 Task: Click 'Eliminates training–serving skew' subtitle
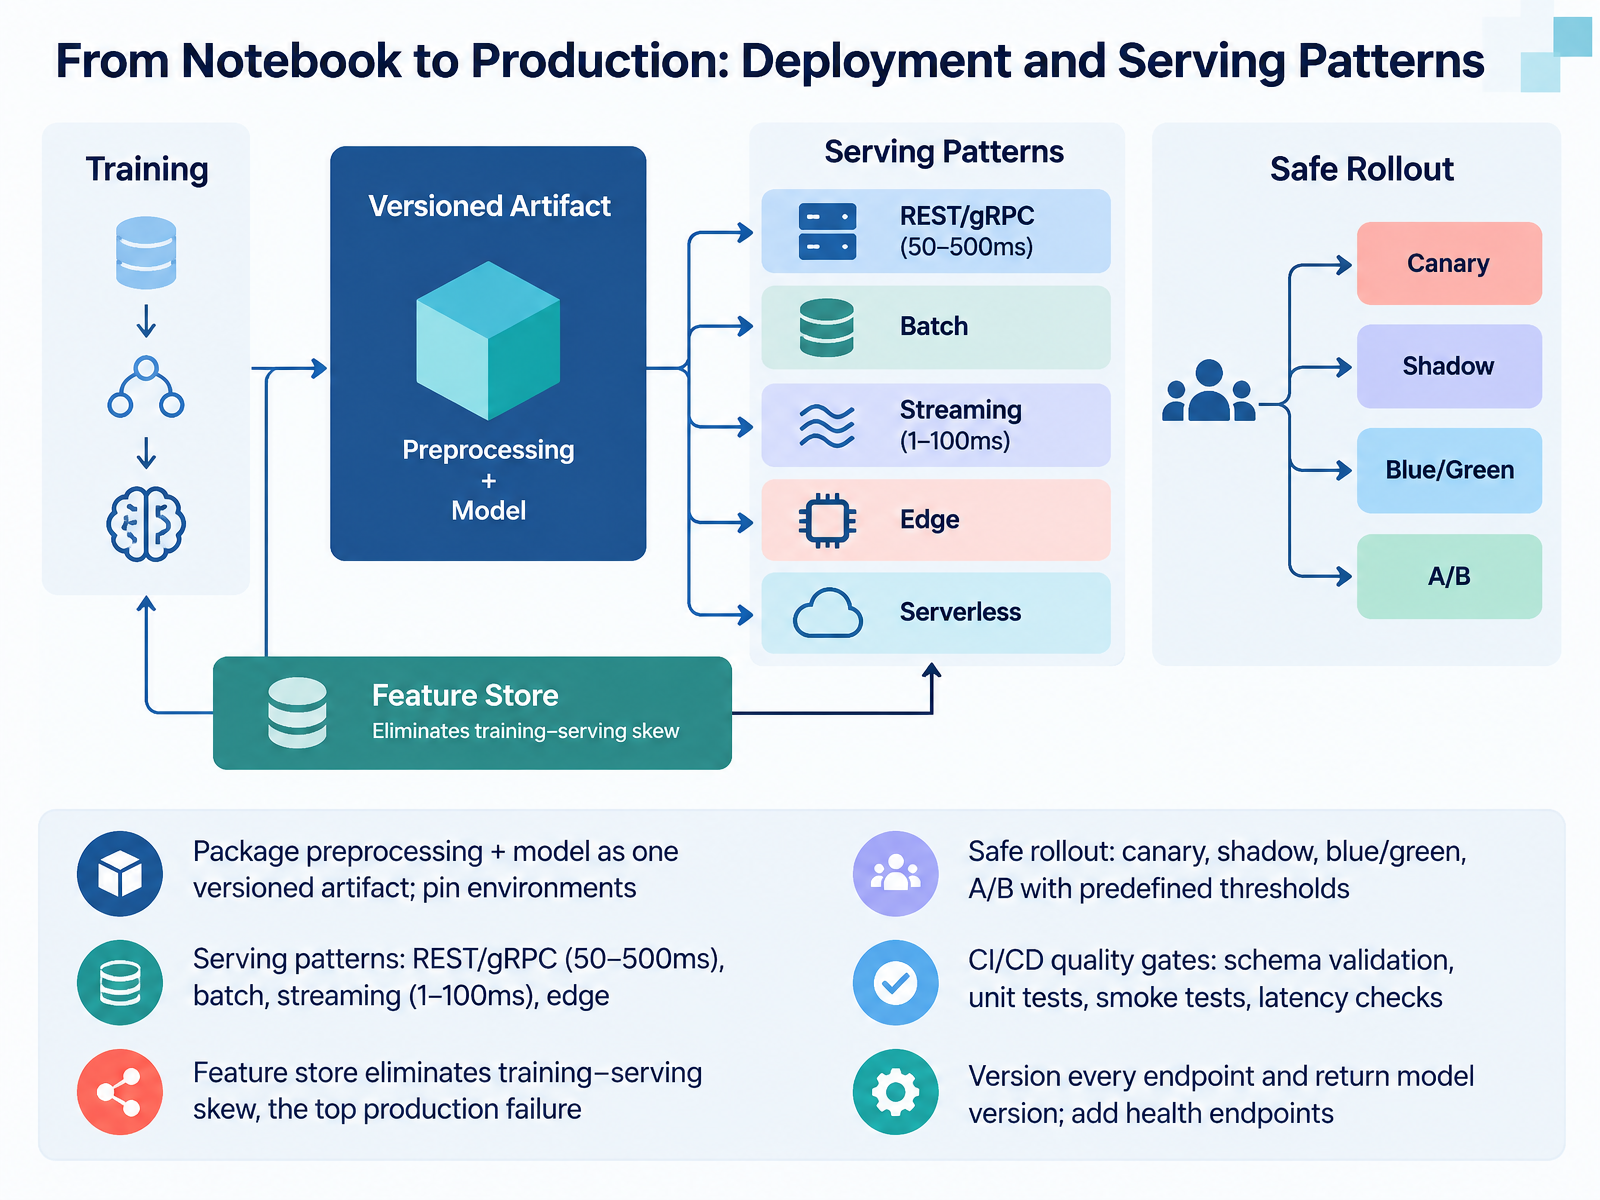coord(526,731)
